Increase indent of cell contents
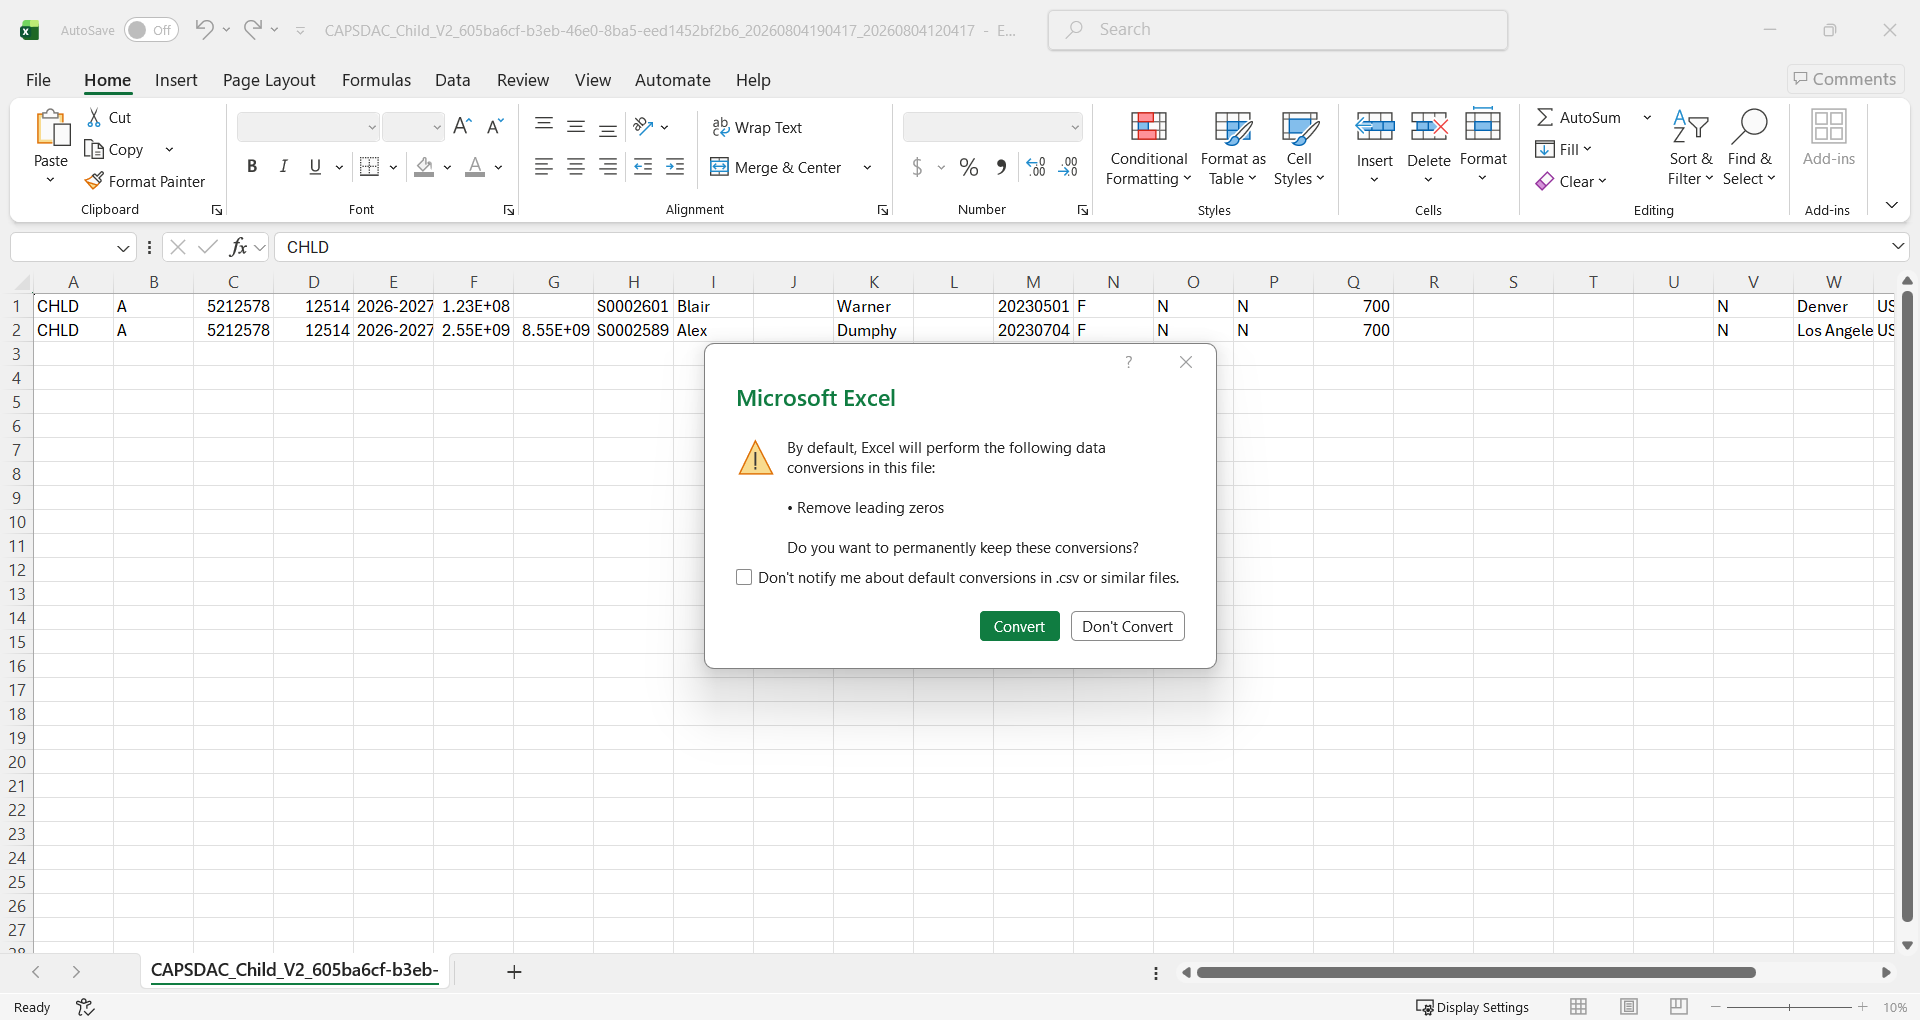 click(676, 167)
